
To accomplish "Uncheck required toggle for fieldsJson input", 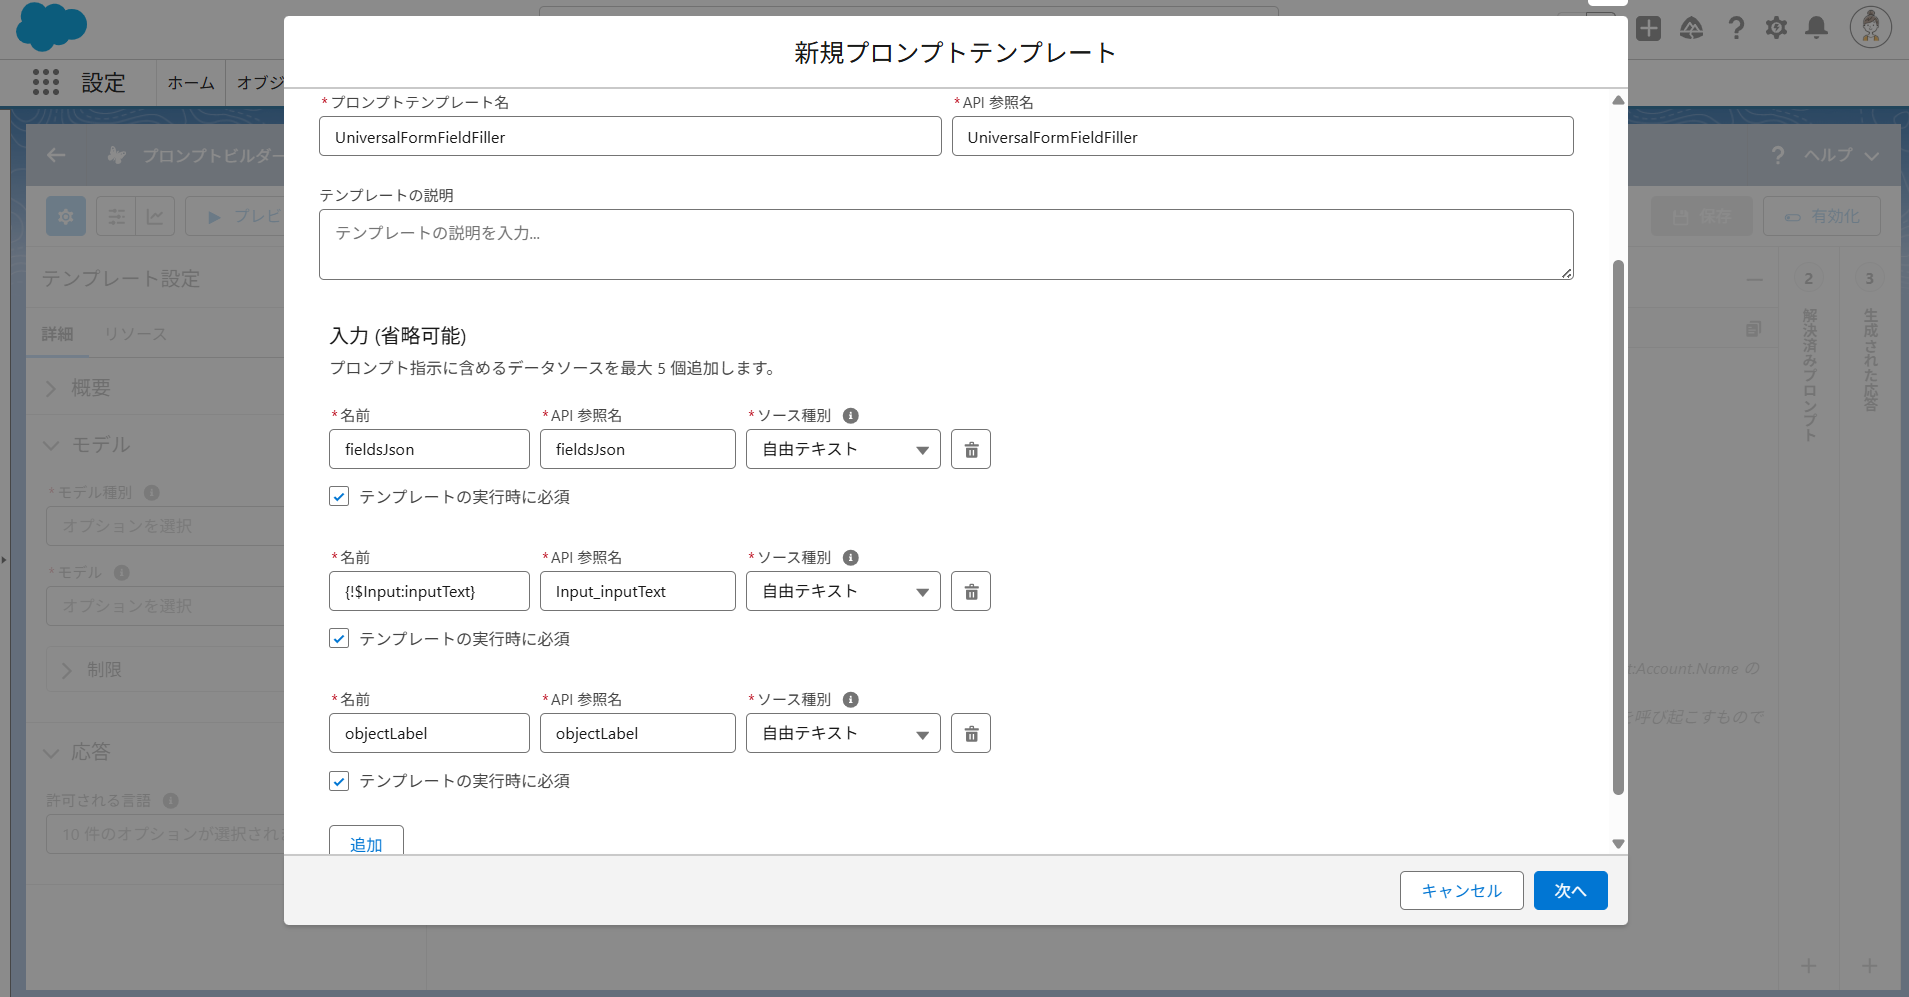I will pos(338,496).
